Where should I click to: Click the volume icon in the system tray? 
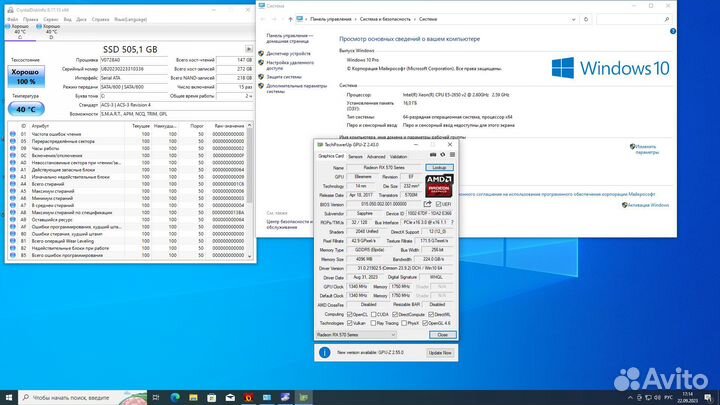(x=657, y=398)
